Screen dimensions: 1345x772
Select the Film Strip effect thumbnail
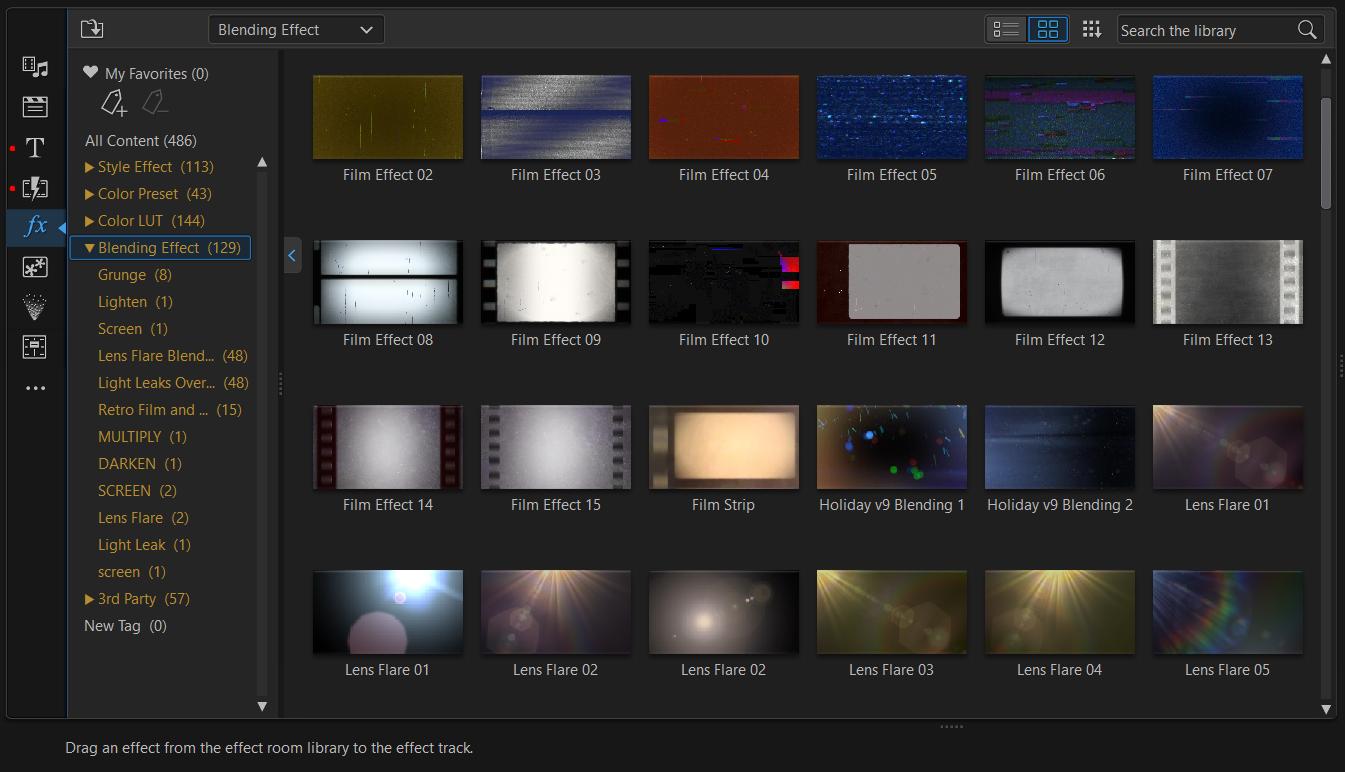click(723, 446)
